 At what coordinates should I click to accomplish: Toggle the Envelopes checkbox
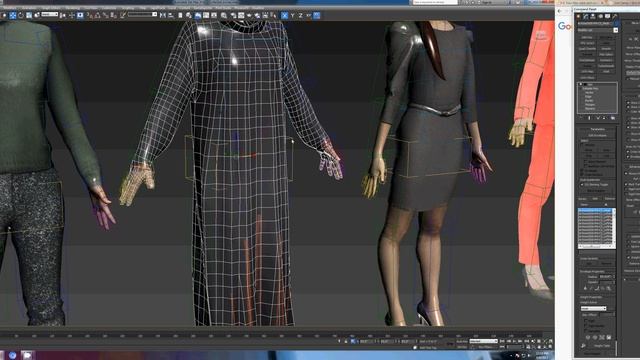tap(582, 171)
